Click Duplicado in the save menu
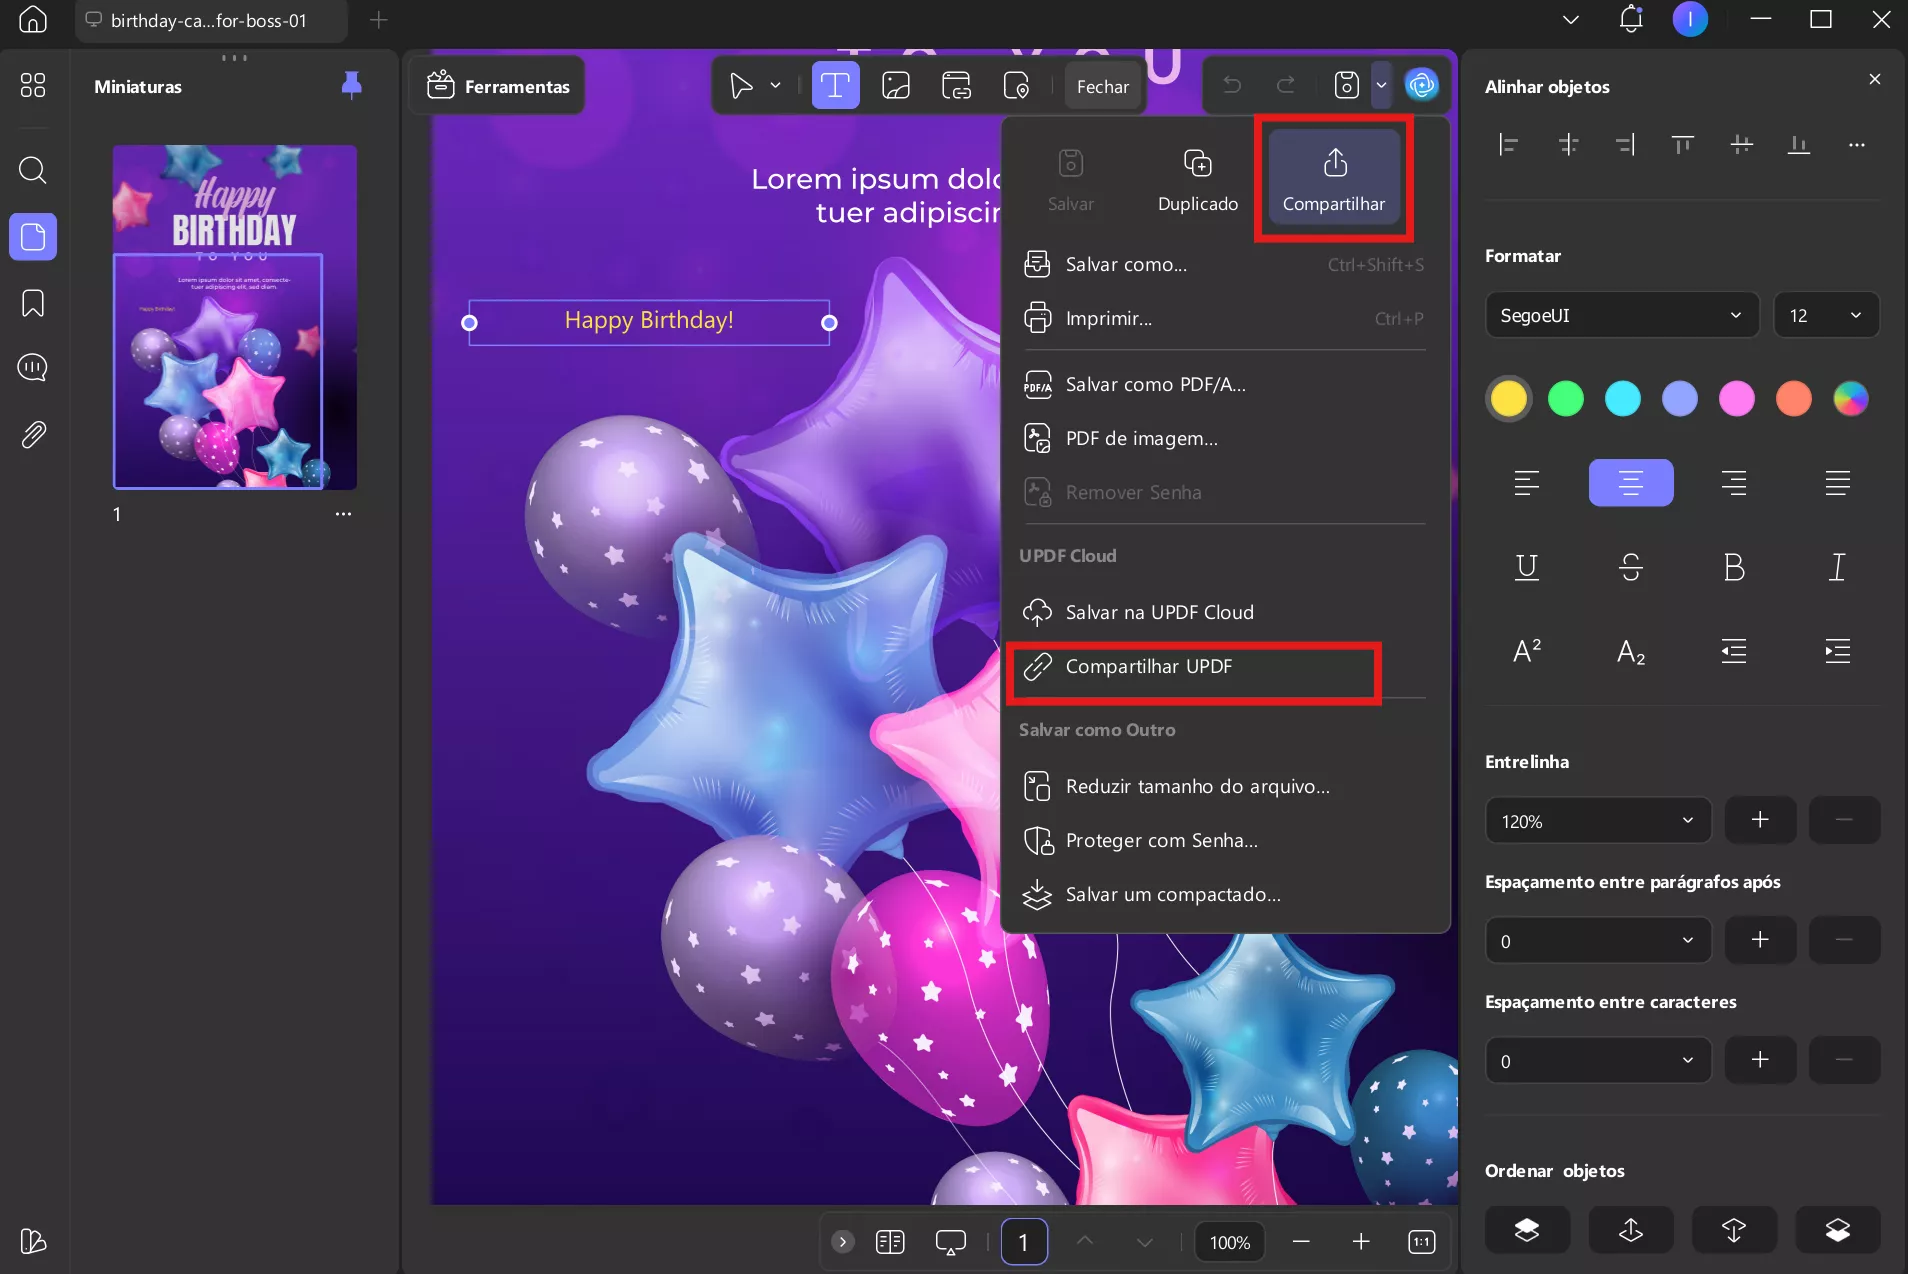The width and height of the screenshot is (1908, 1274). 1197,180
